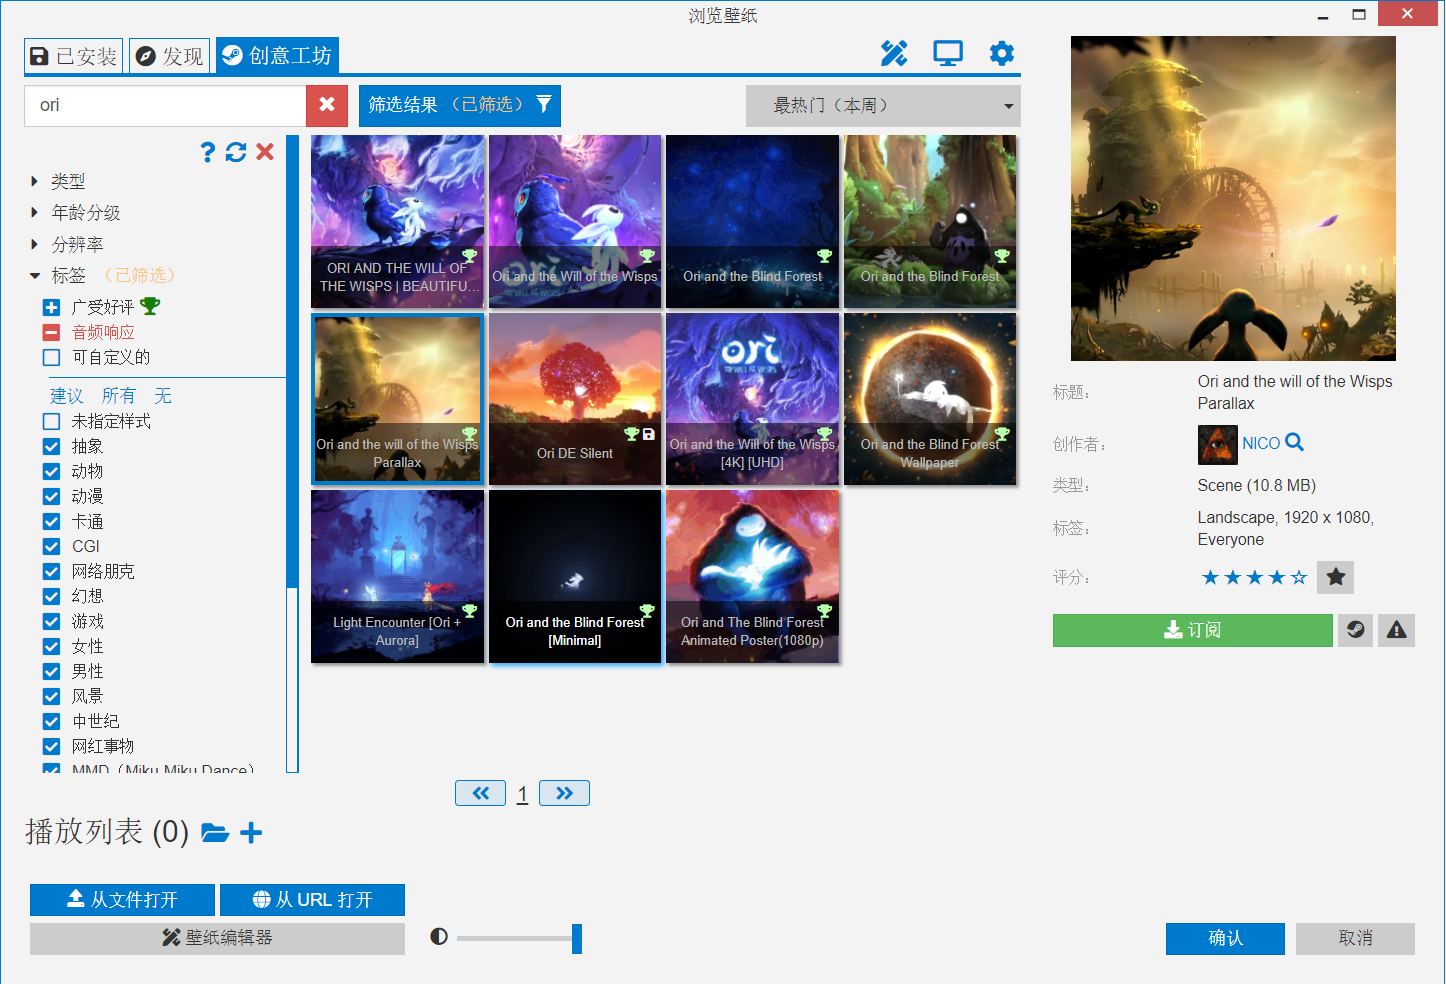Viewport: 1446px width, 984px height.
Task: Switch to the 已安装 tab
Action: click(x=74, y=56)
